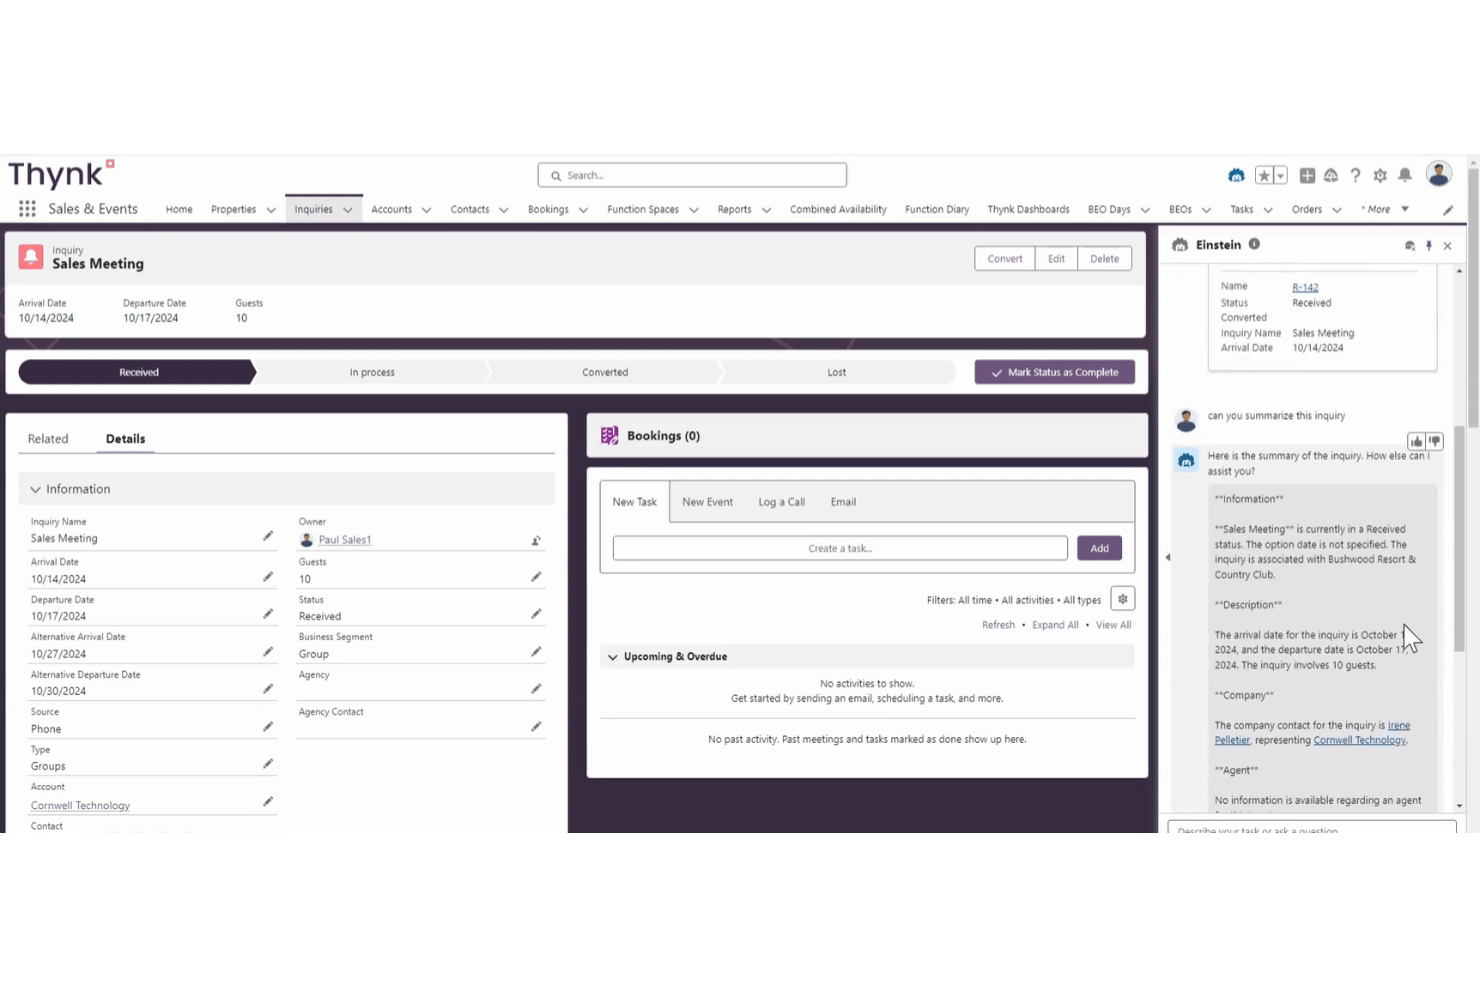This screenshot has height=987, width=1480.
Task: Click the Convert button
Action: [1005, 259]
